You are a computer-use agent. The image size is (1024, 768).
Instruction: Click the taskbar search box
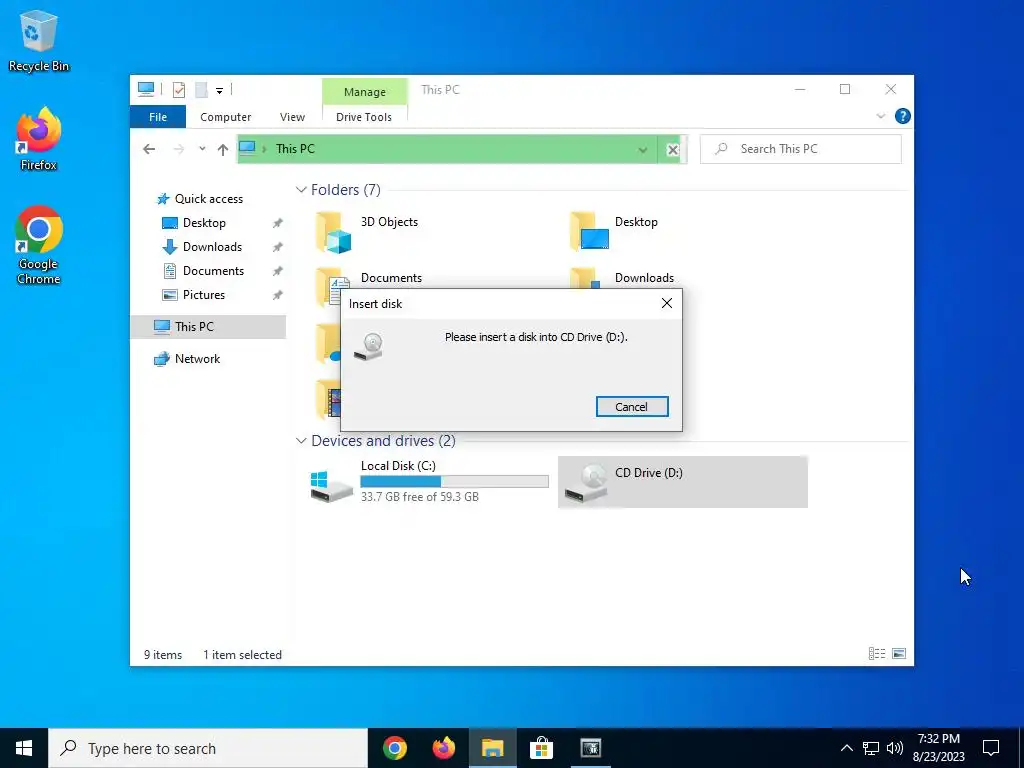point(208,748)
